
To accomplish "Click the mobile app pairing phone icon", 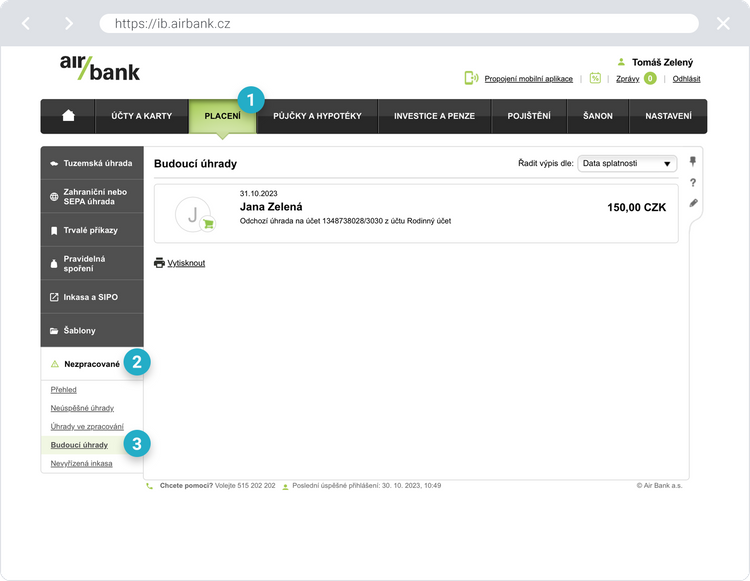I will pyautogui.click(x=471, y=78).
